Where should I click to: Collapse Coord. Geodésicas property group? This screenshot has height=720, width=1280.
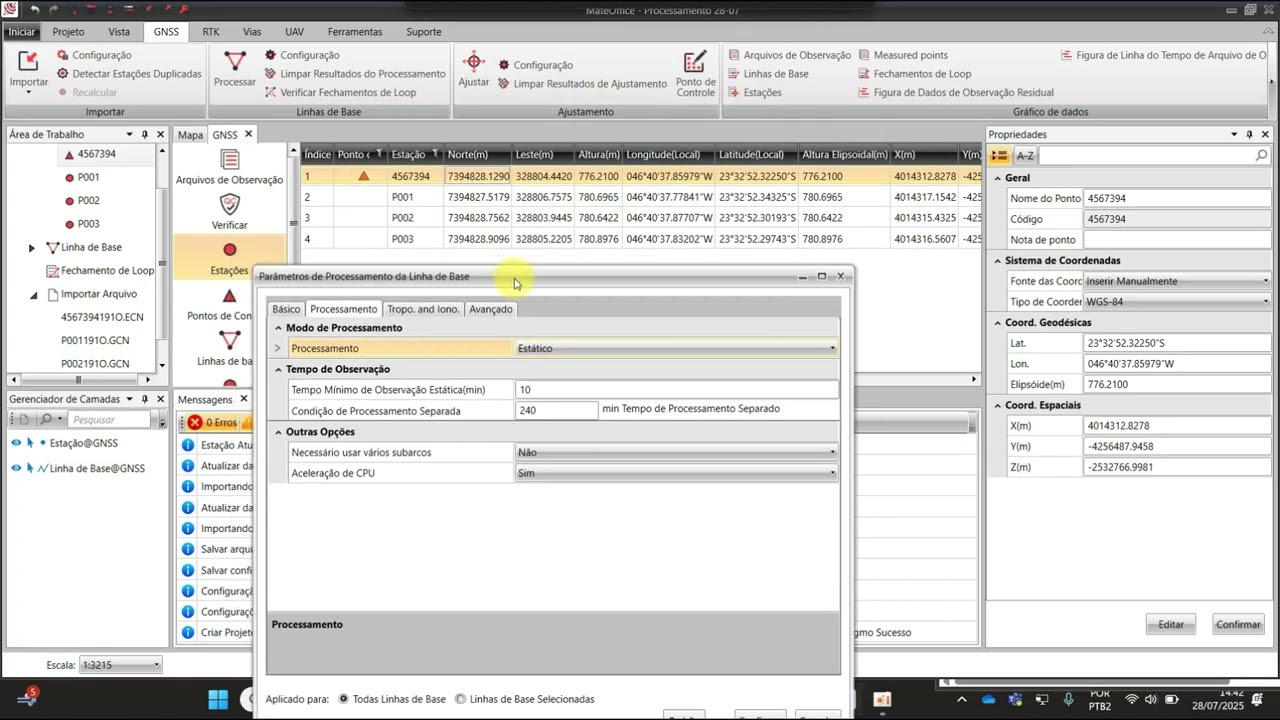(997, 323)
